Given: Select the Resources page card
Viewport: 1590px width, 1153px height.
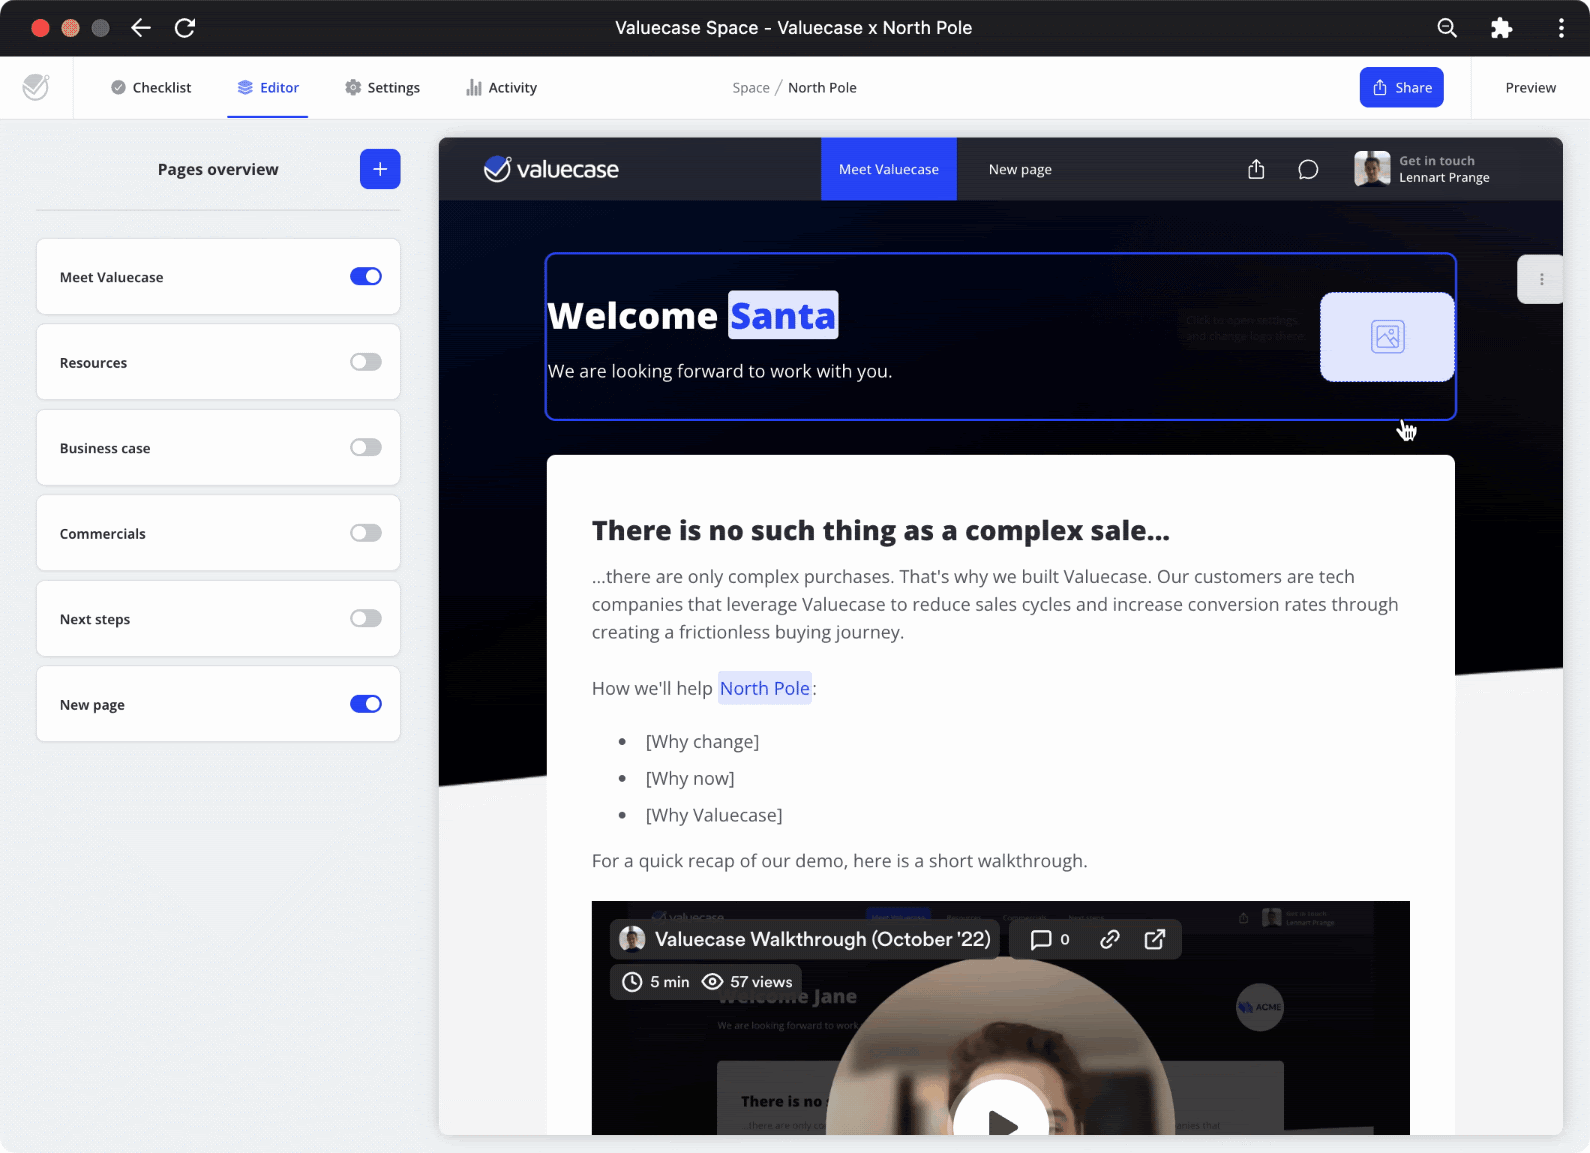Looking at the screenshot, I should pos(218,362).
